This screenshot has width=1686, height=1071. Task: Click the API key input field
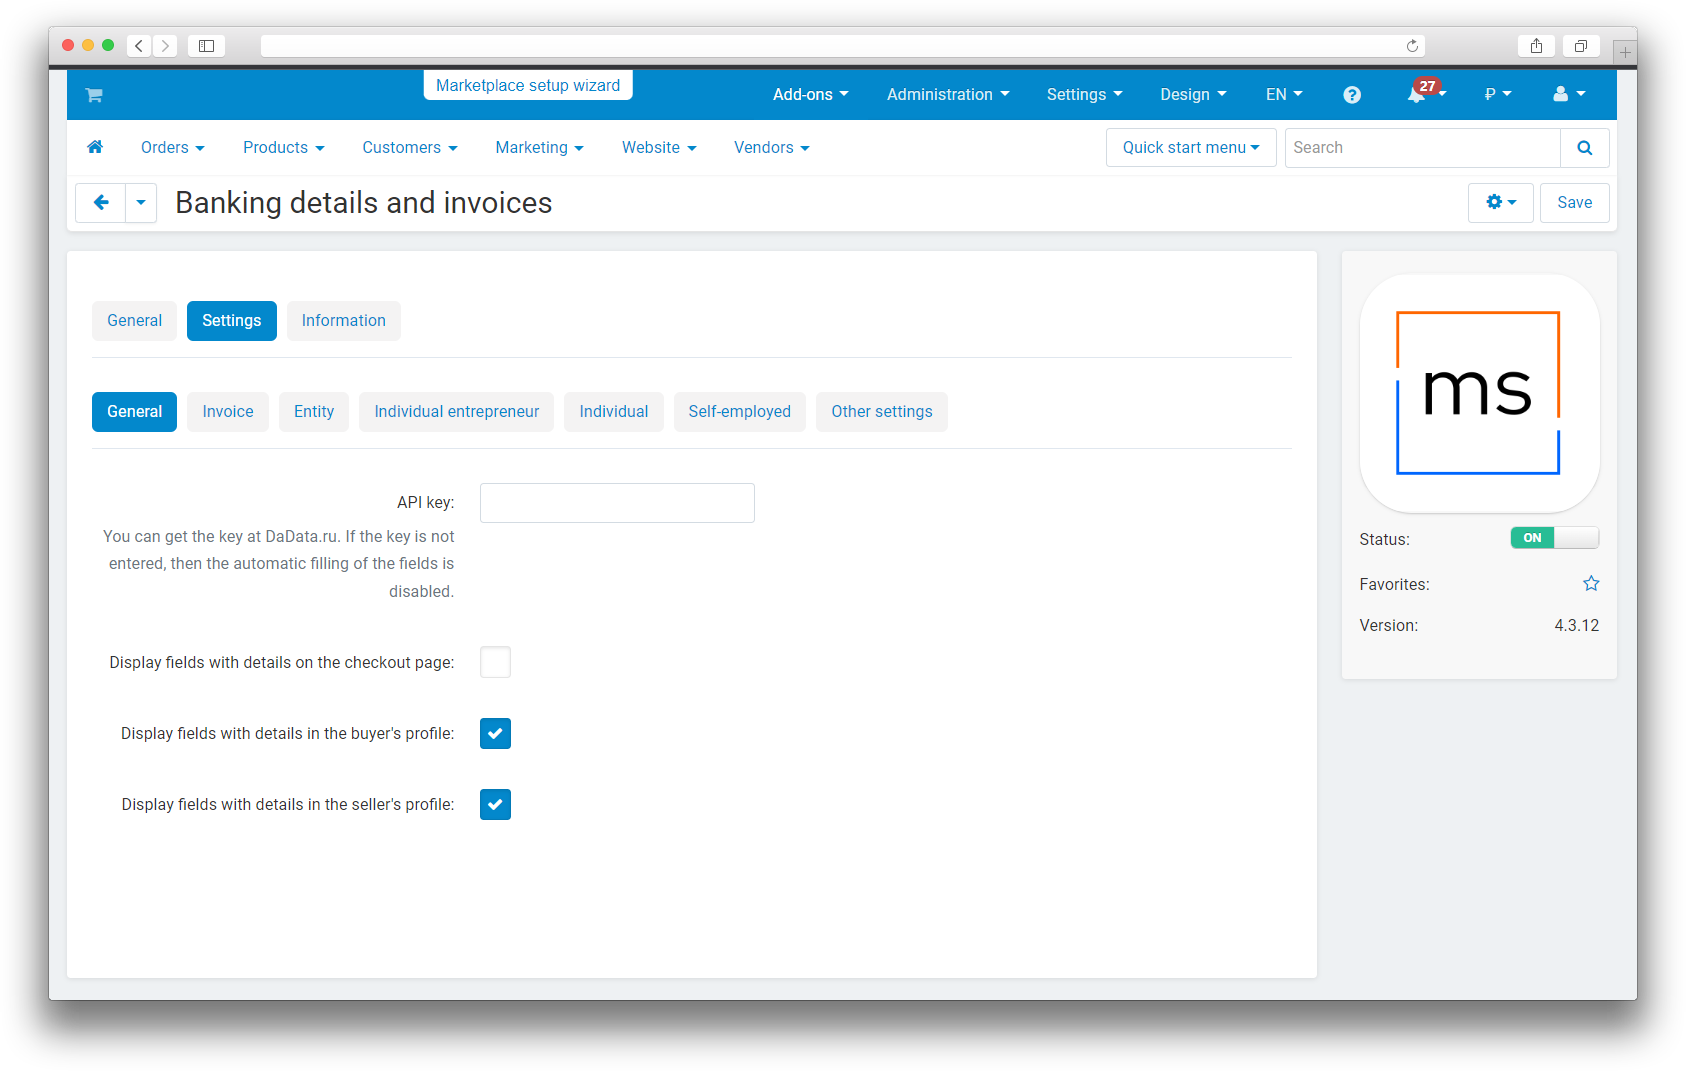[617, 503]
